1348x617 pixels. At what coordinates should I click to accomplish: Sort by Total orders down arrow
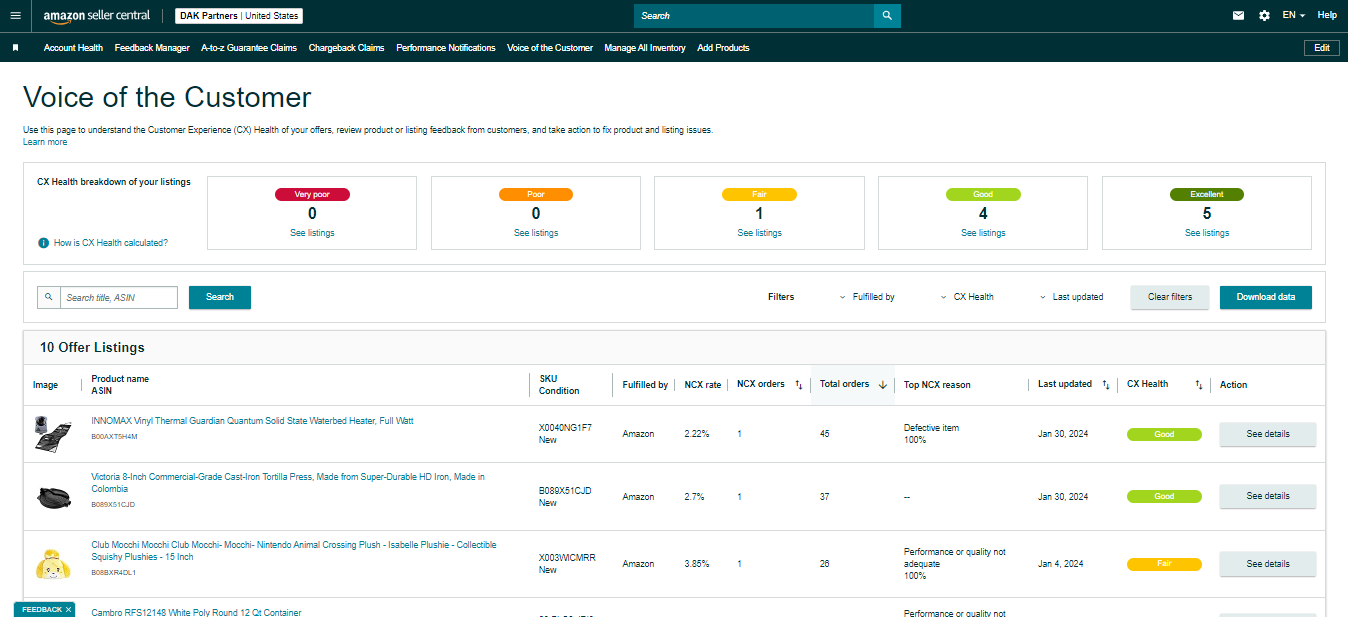pos(882,385)
